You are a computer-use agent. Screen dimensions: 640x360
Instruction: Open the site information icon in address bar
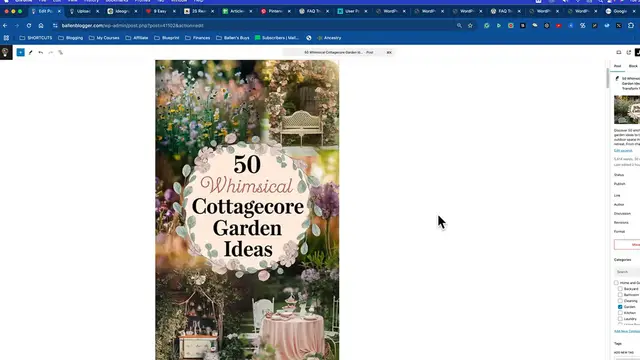tap(55, 25)
